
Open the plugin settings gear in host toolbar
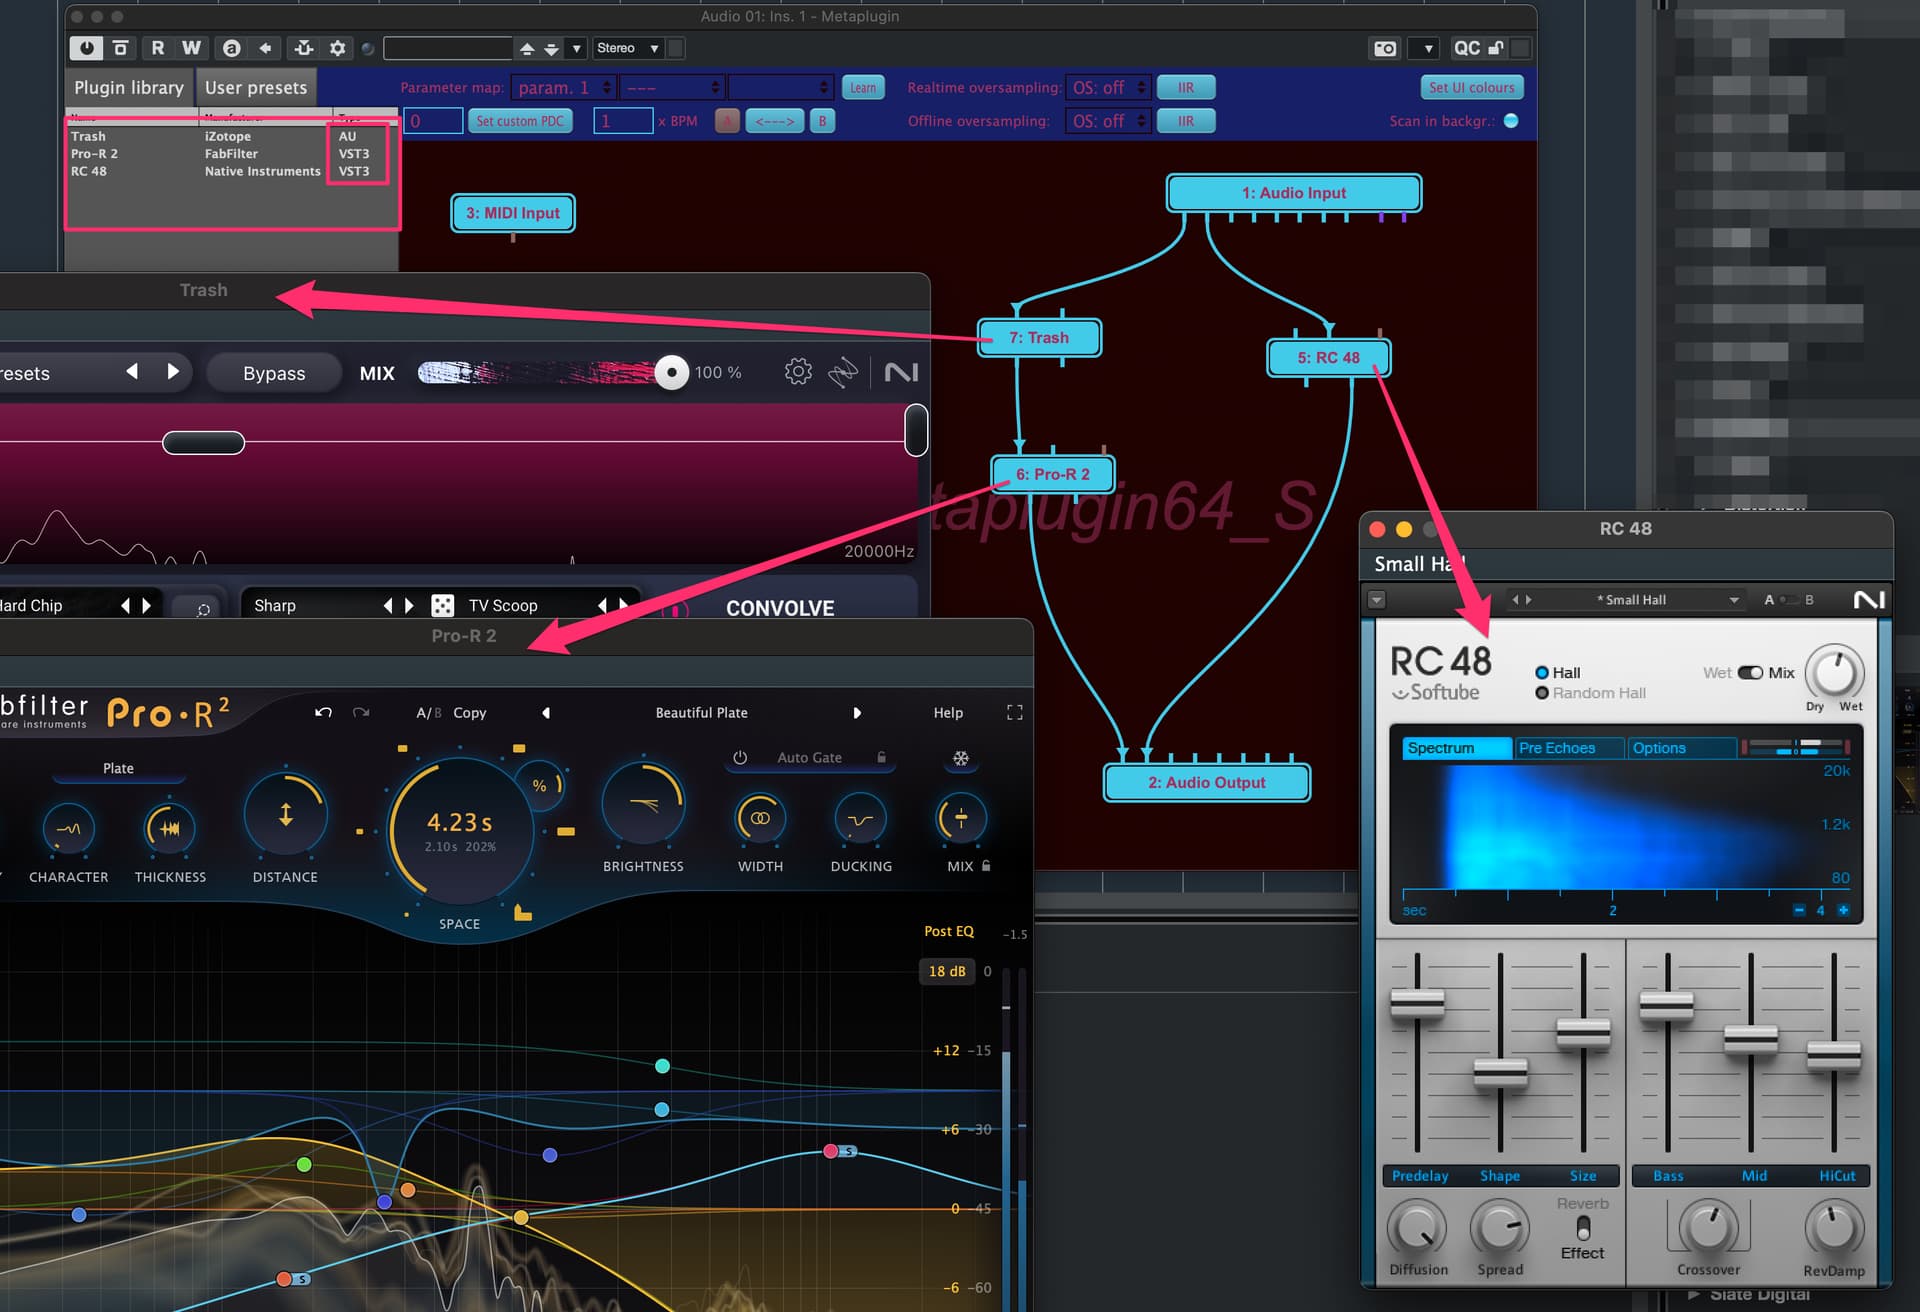coord(338,48)
